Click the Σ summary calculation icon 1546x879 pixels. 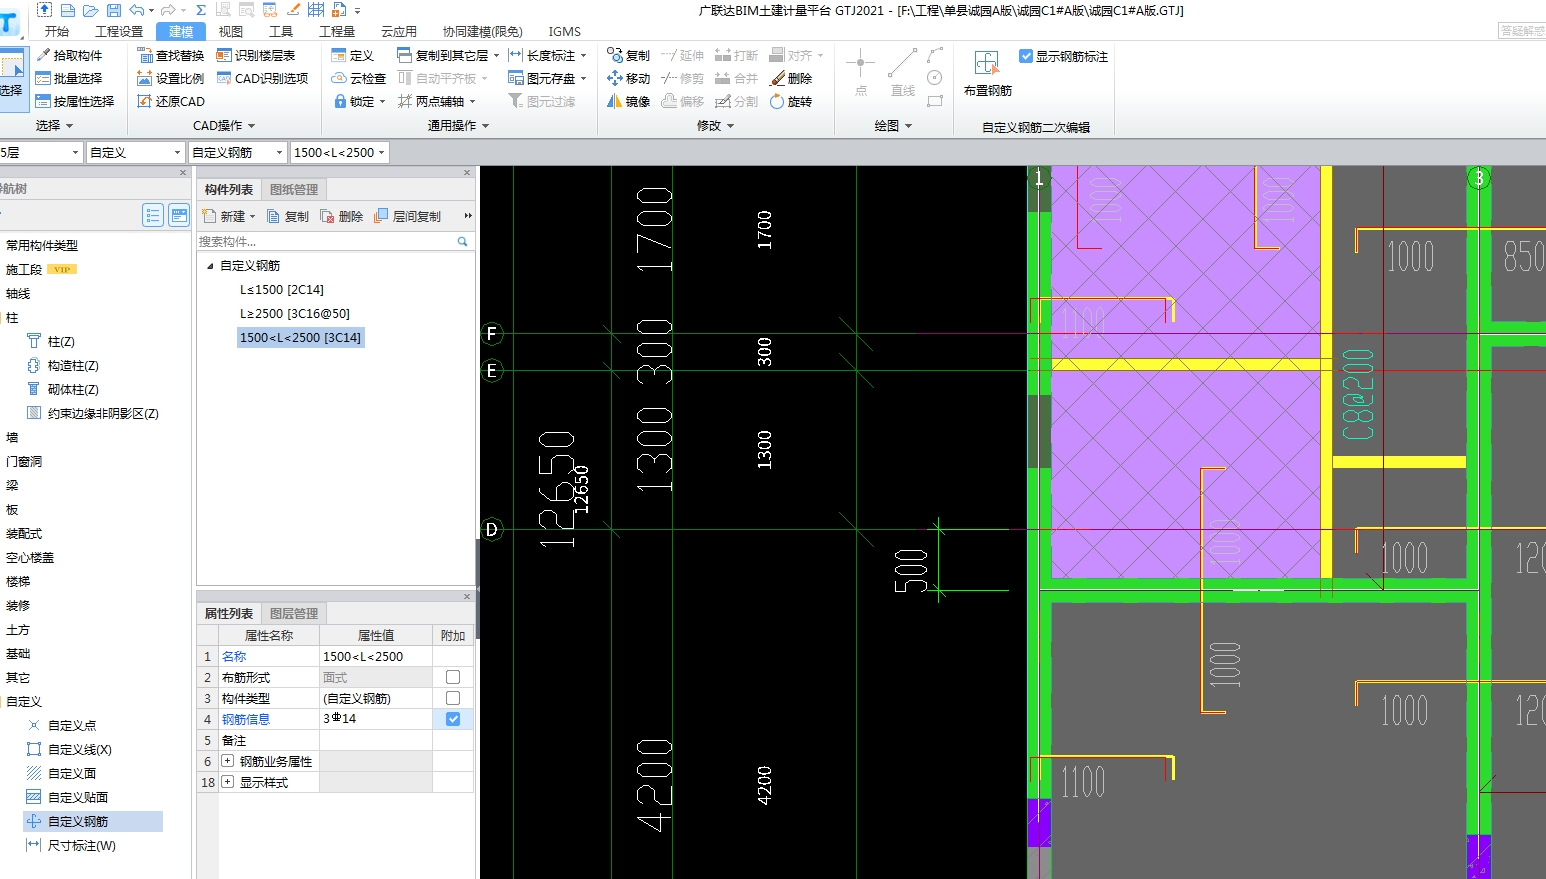(x=200, y=10)
